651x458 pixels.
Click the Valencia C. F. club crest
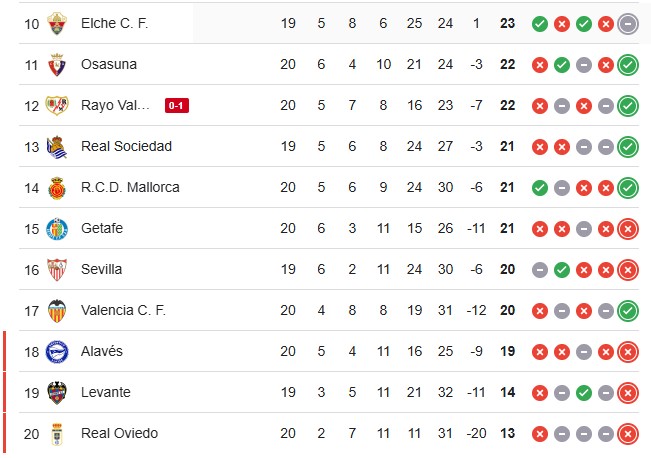coord(57,310)
